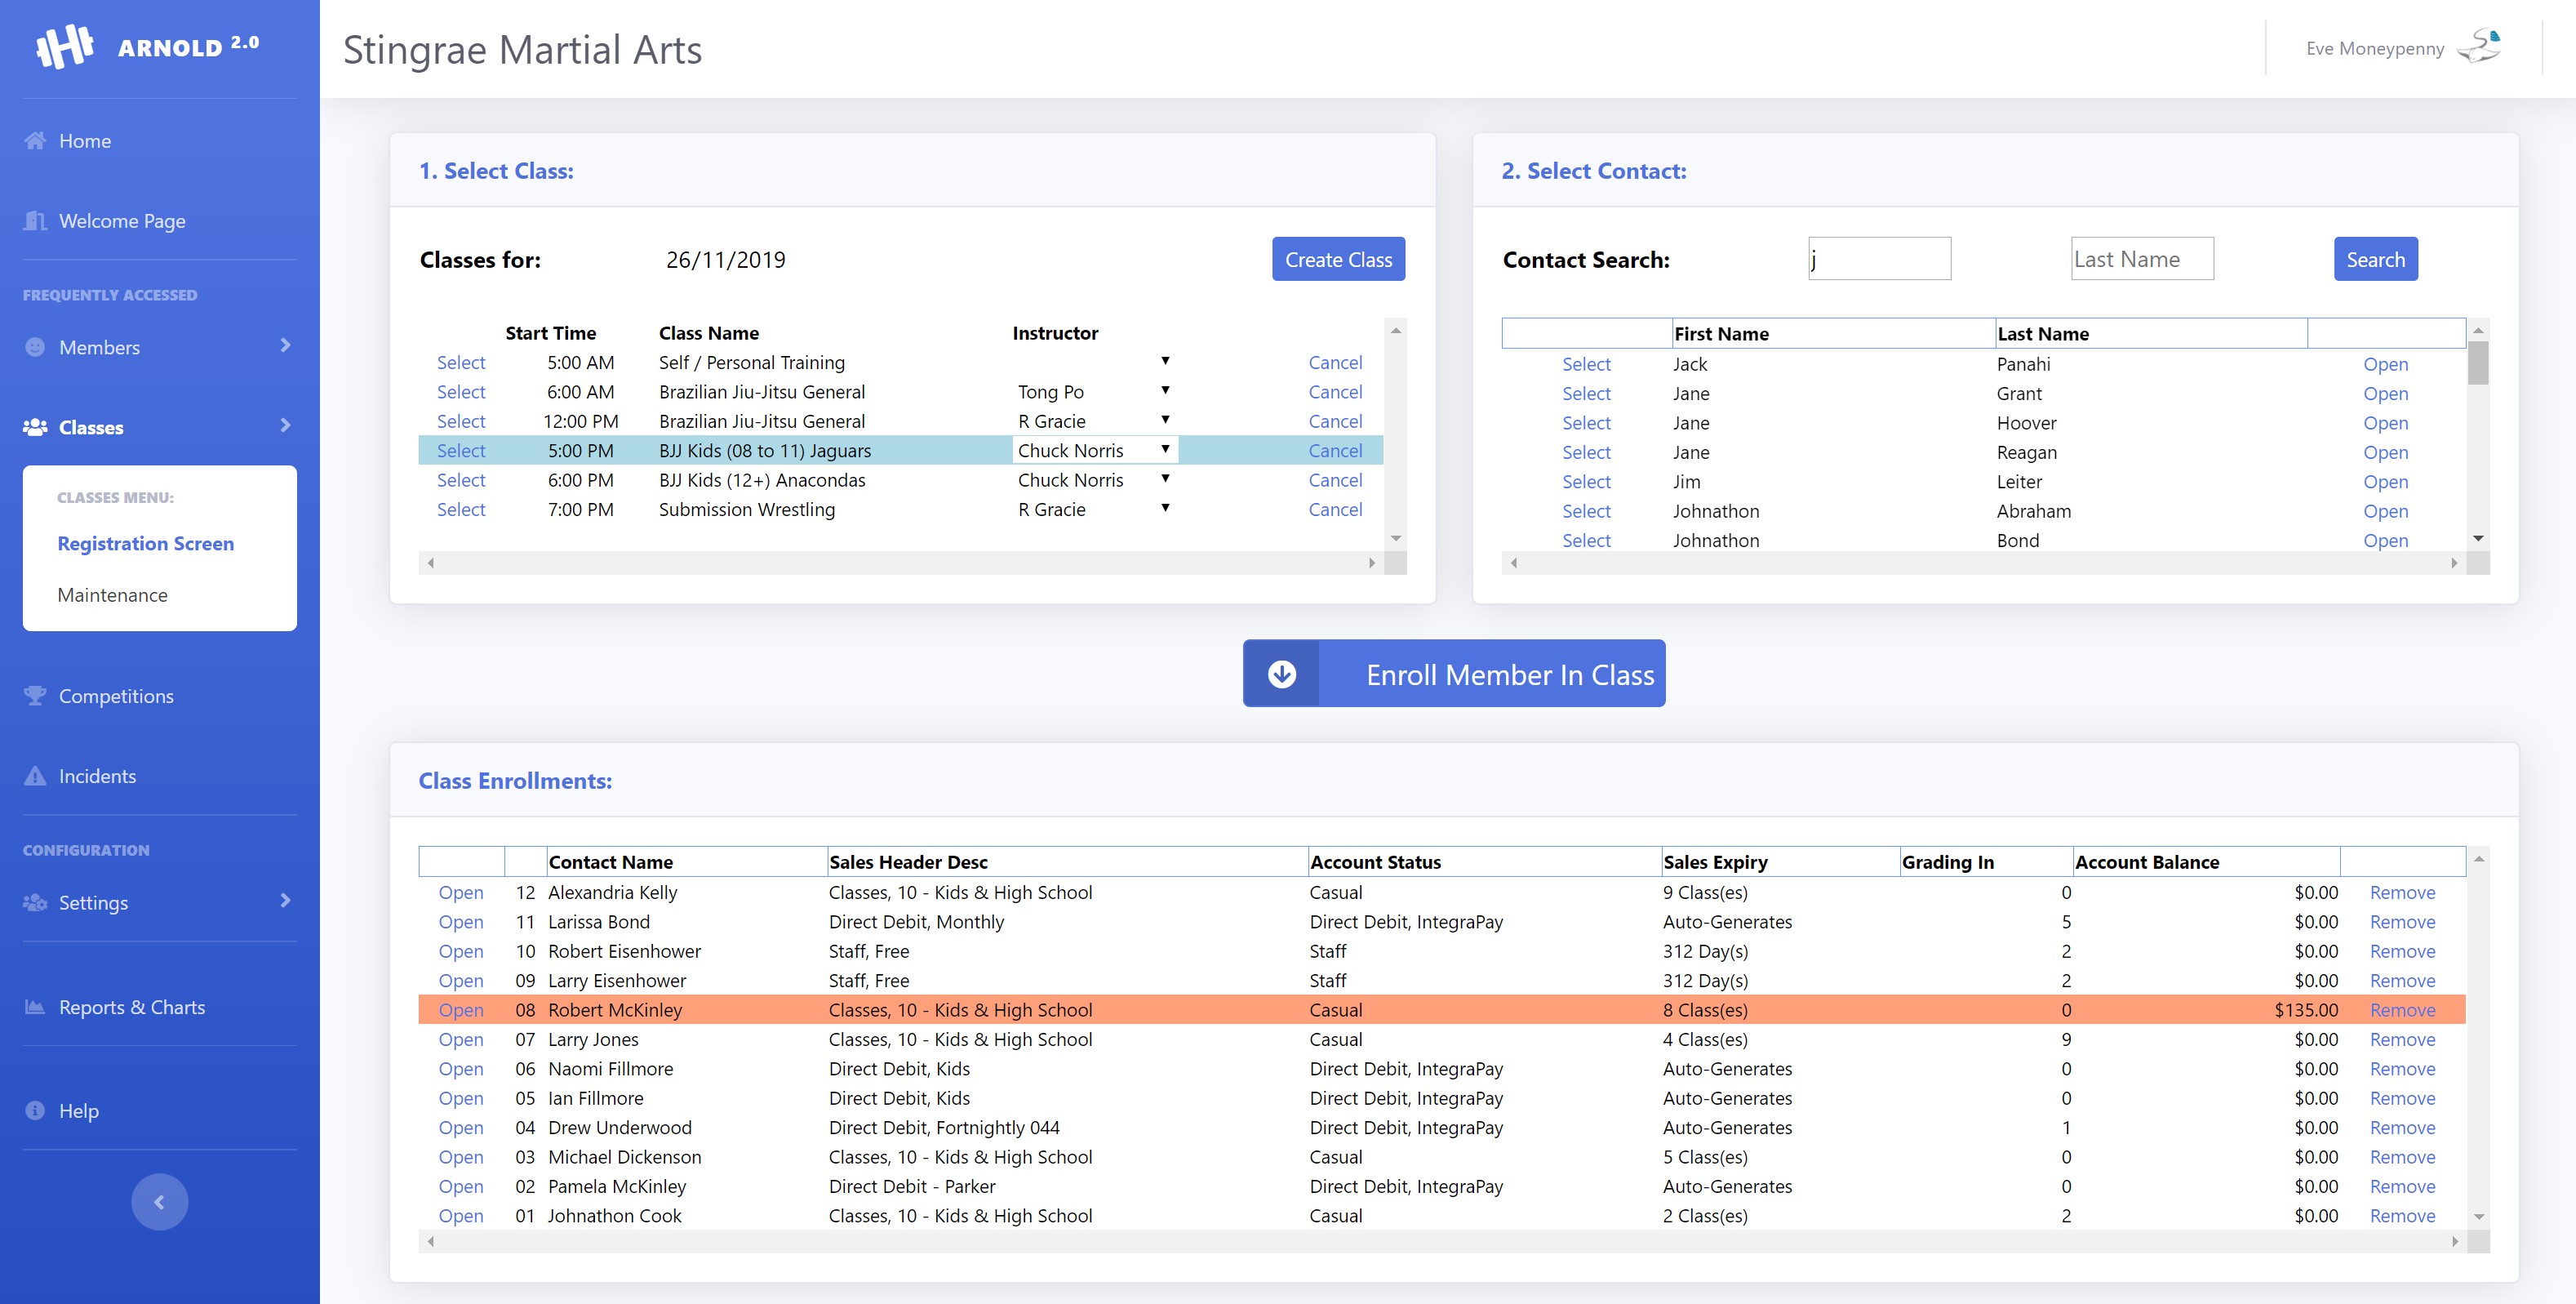
Task: Click Eve Moneypenny profile avatar
Action: [x=2480, y=47]
